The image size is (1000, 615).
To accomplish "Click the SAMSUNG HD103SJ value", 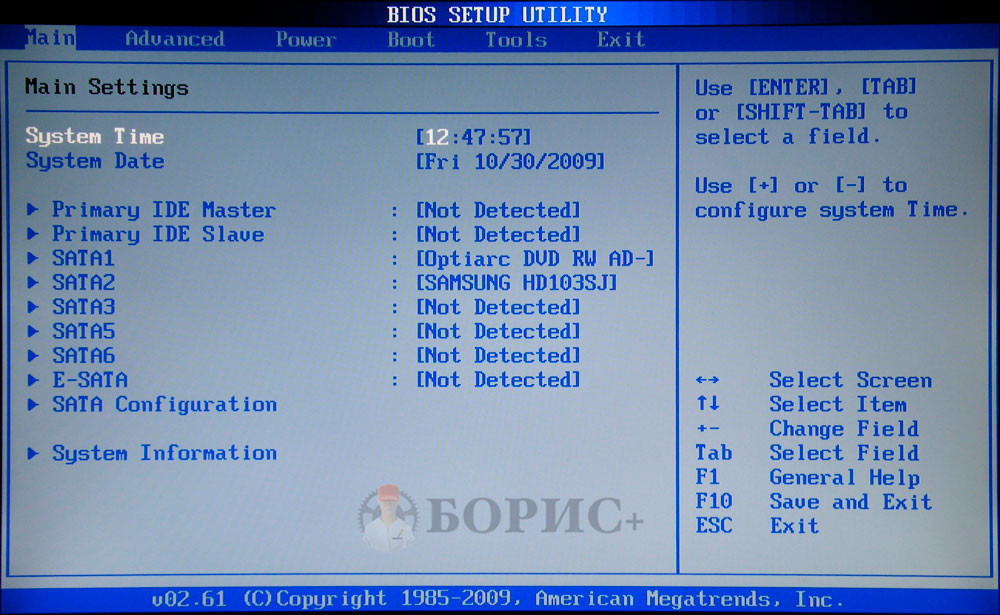I will [517, 283].
